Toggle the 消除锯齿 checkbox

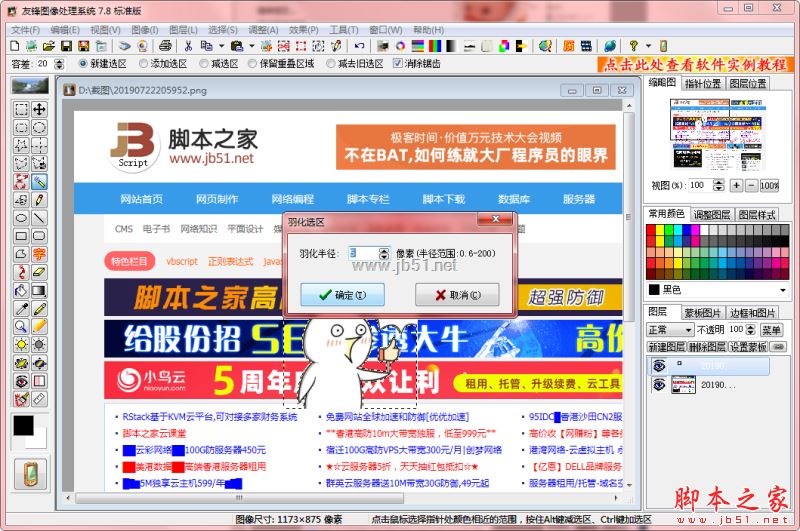(417, 64)
